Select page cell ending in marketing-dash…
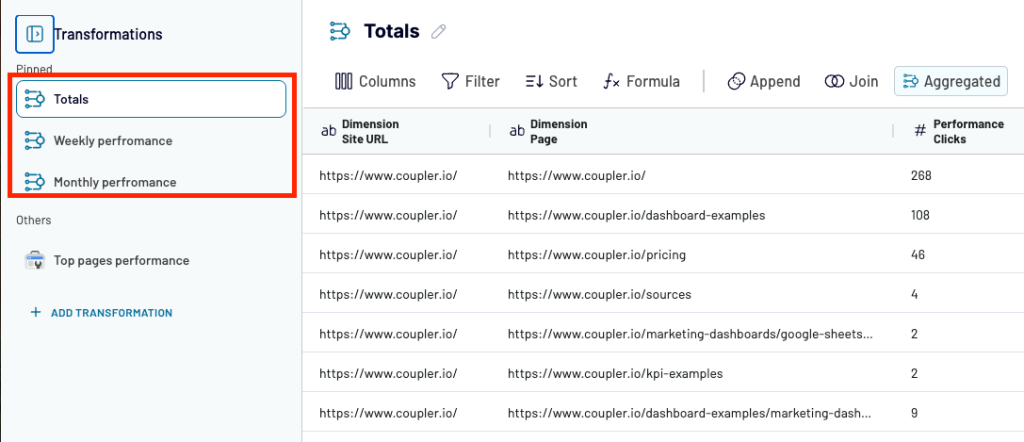The image size is (1024, 442). coord(690,413)
